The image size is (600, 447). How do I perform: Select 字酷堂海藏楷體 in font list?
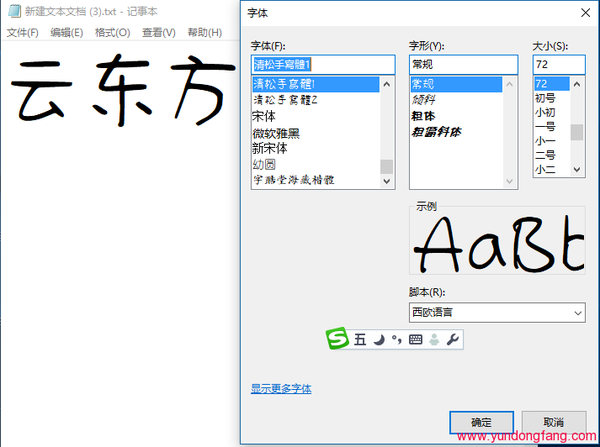click(x=316, y=180)
